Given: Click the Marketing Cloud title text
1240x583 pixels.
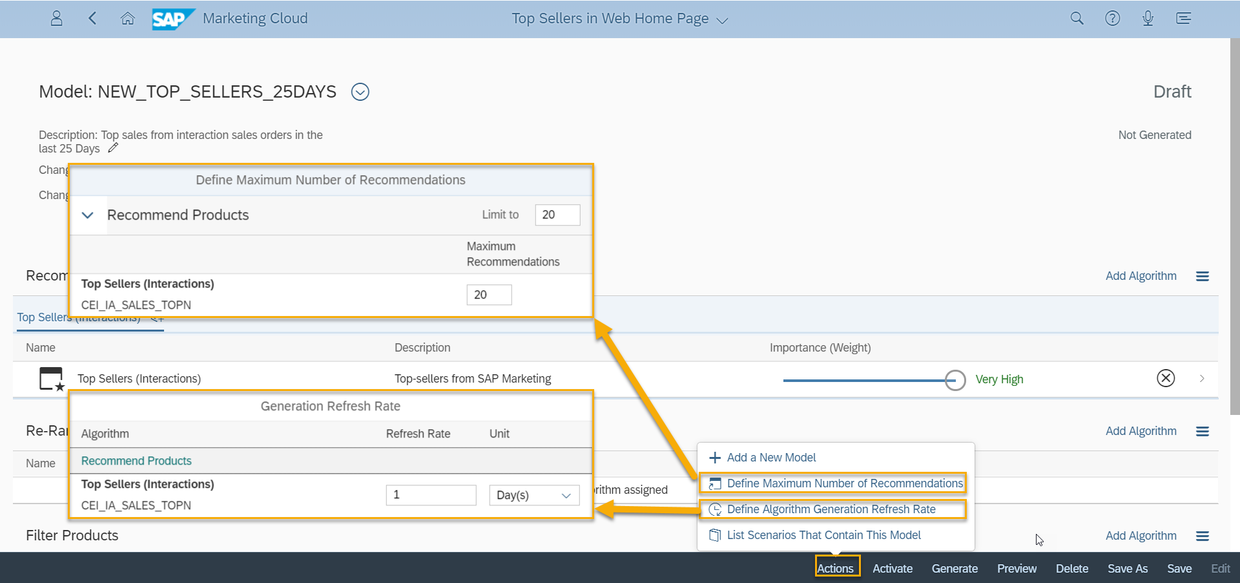Looking at the screenshot, I should click(x=255, y=19).
